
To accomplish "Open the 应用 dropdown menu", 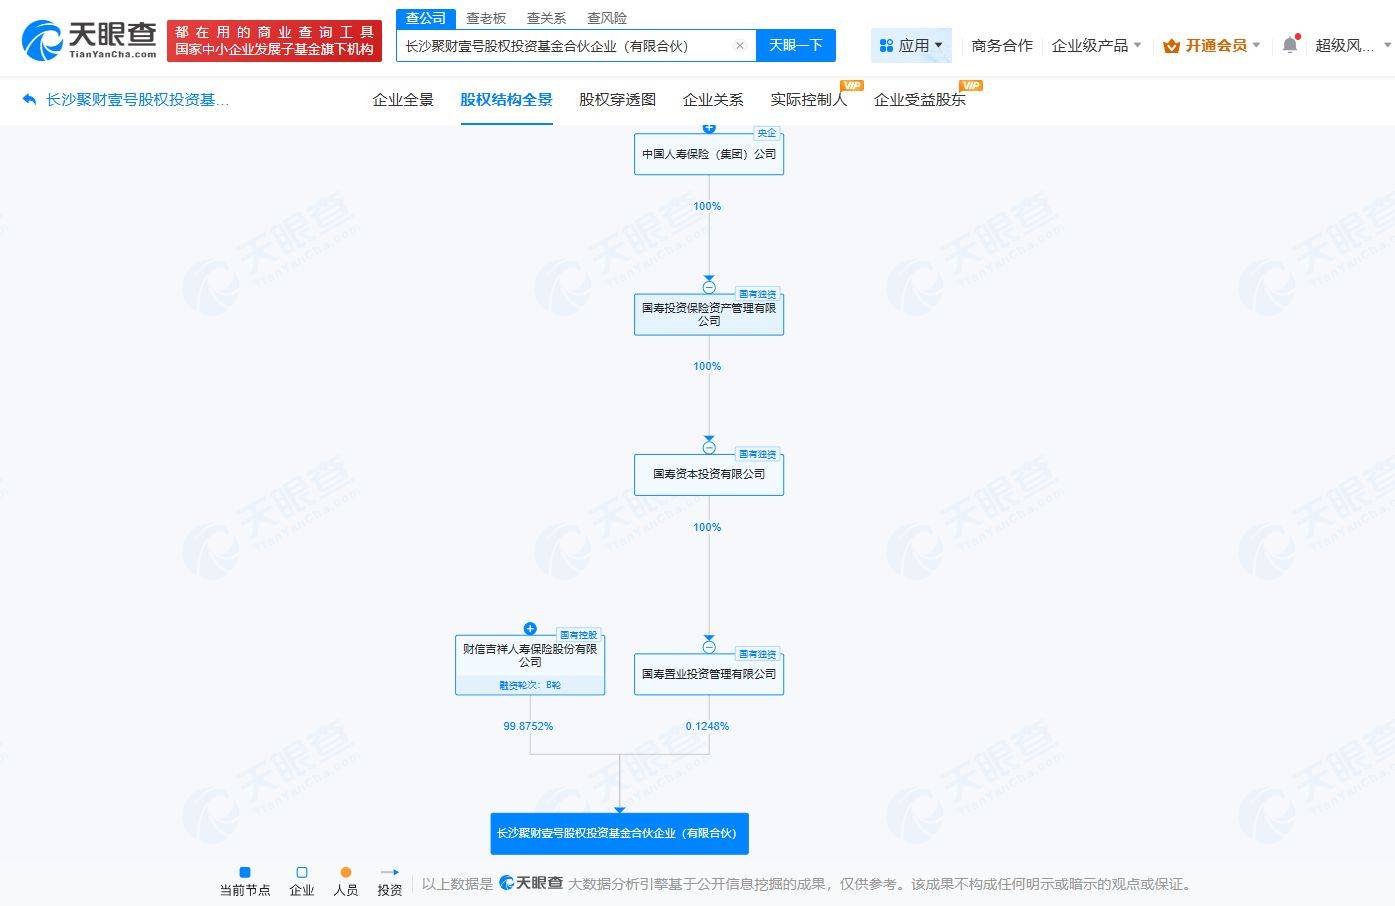I will pyautogui.click(x=911, y=46).
